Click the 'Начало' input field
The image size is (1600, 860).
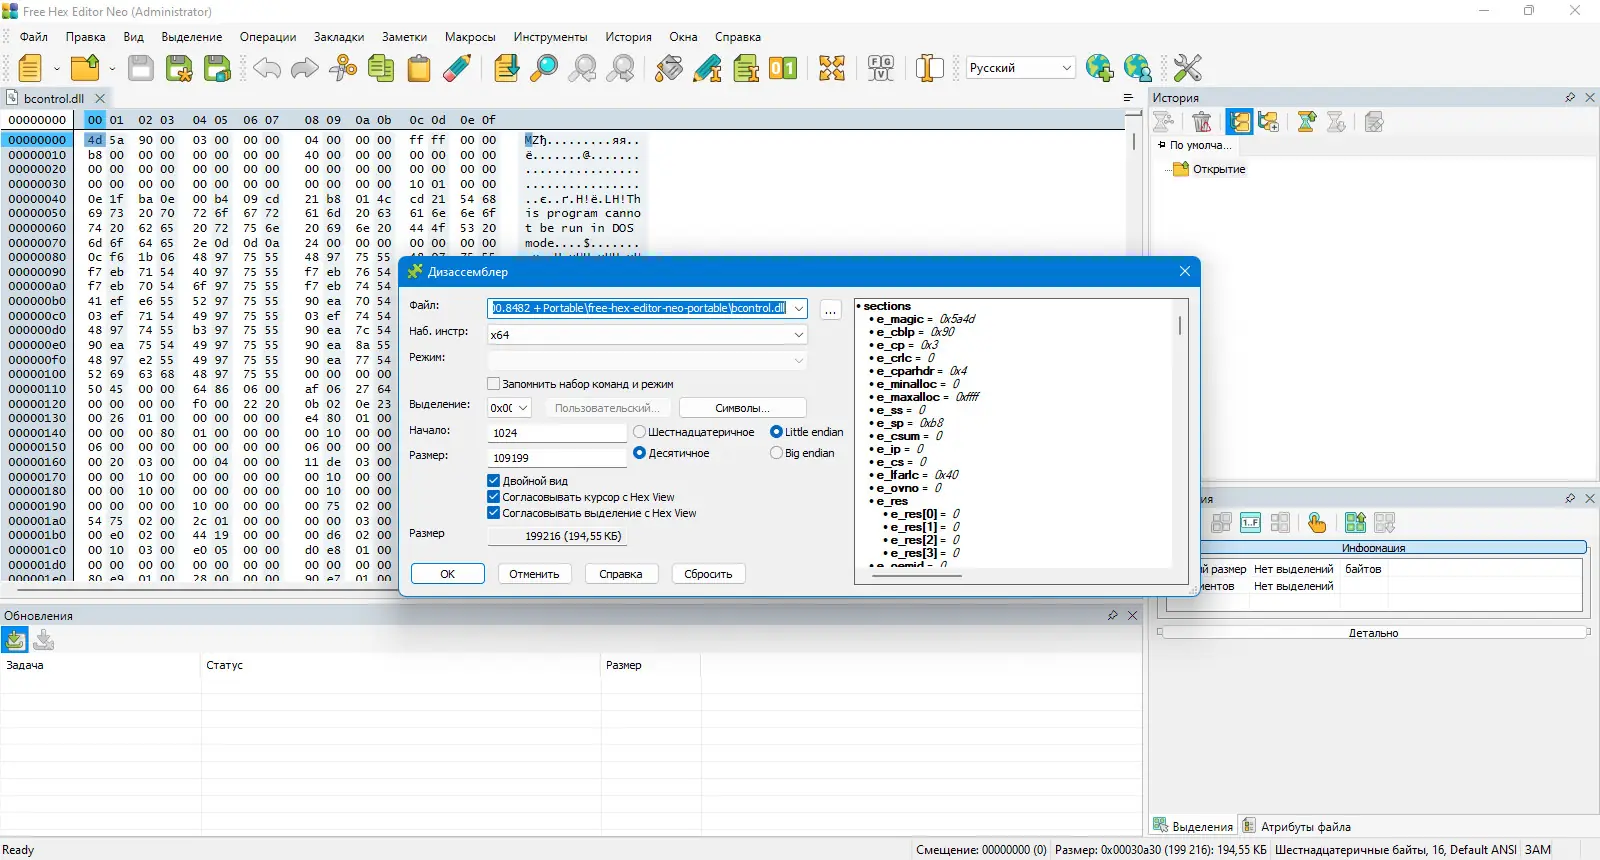click(556, 433)
